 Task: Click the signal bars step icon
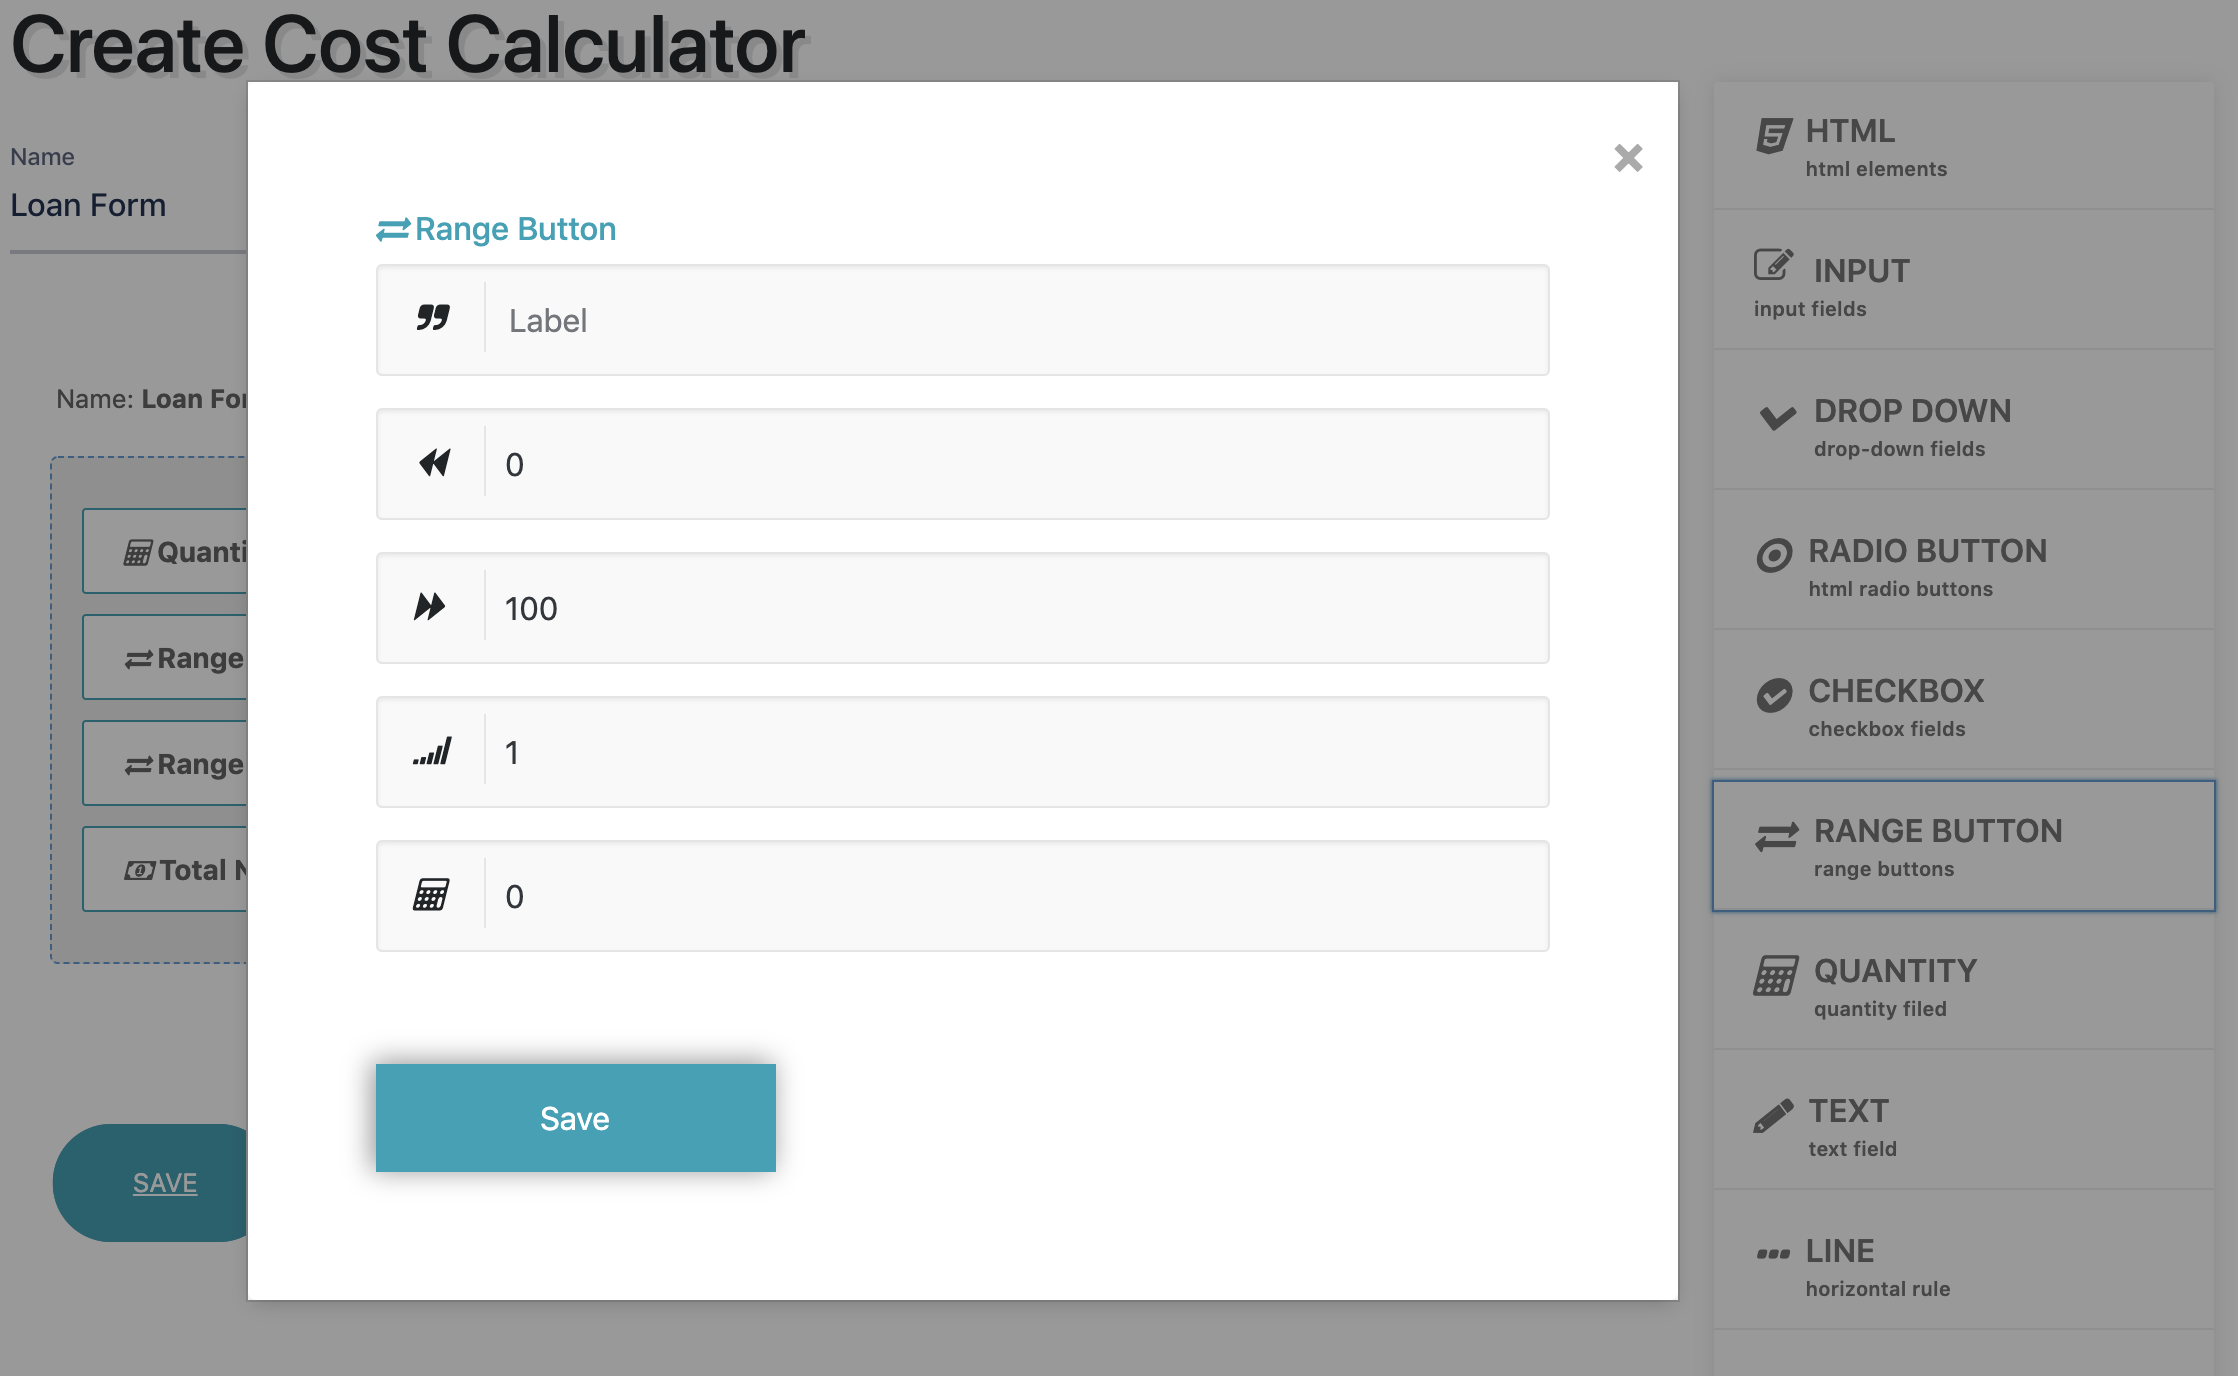(432, 750)
